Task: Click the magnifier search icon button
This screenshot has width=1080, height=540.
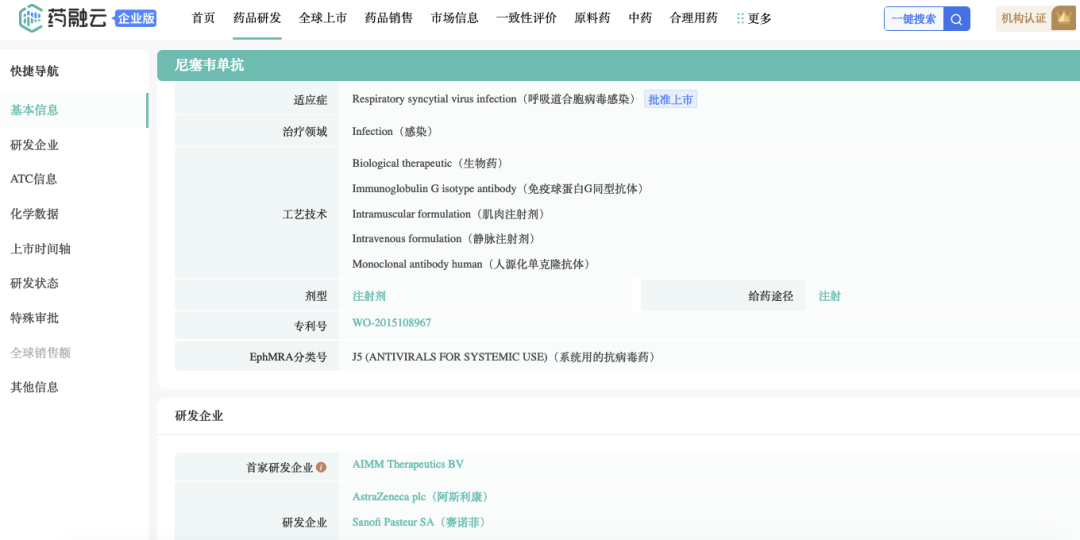Action: [x=957, y=19]
